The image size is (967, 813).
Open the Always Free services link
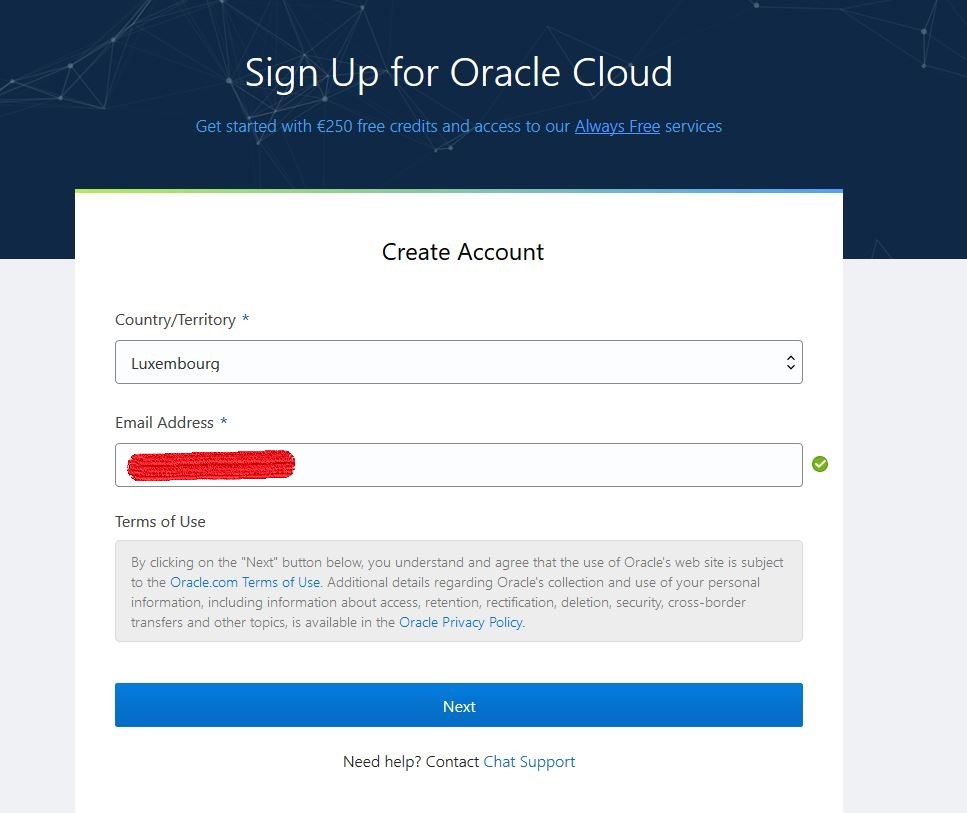click(x=616, y=126)
